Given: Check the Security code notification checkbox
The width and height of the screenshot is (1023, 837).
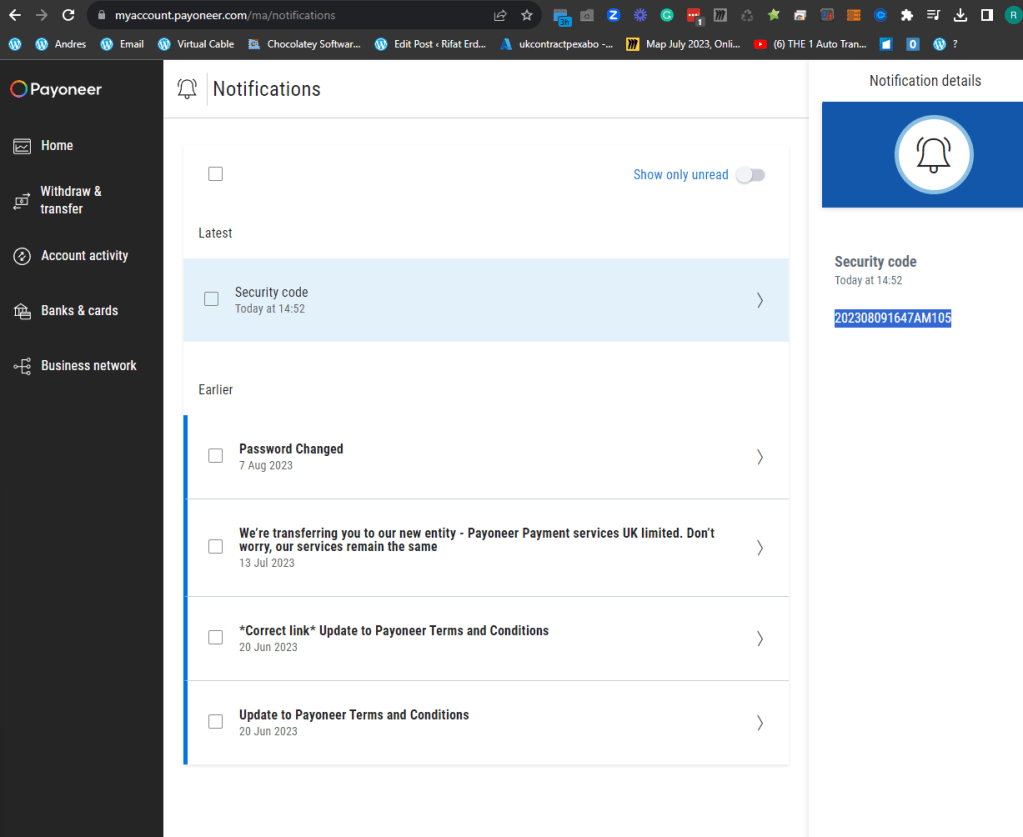Looking at the screenshot, I should point(211,299).
